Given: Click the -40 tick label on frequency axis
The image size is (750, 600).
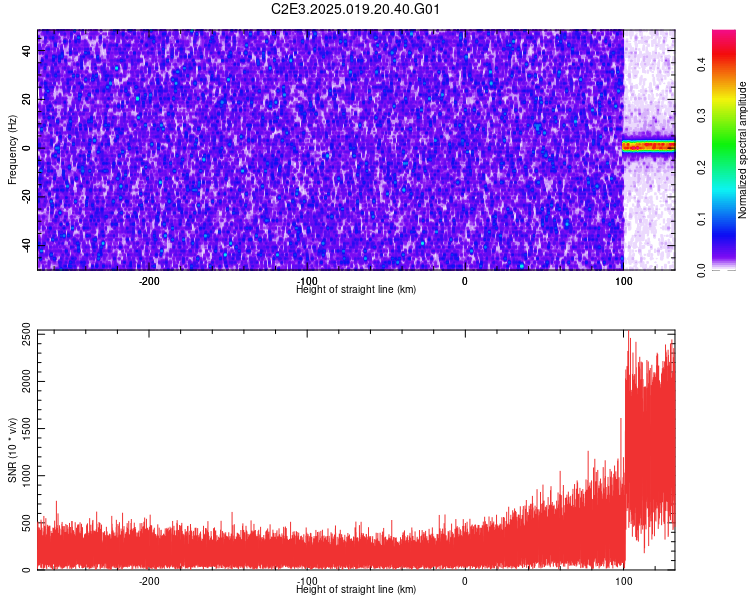Looking at the screenshot, I should point(26,245).
